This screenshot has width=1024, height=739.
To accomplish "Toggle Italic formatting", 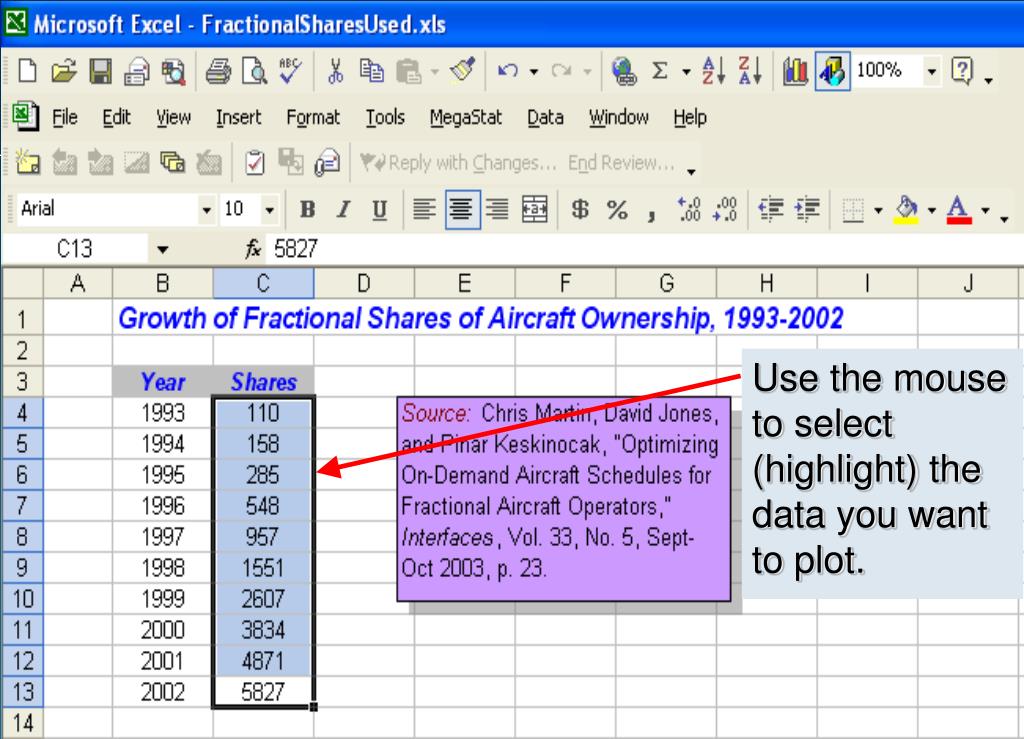I will (x=343, y=210).
